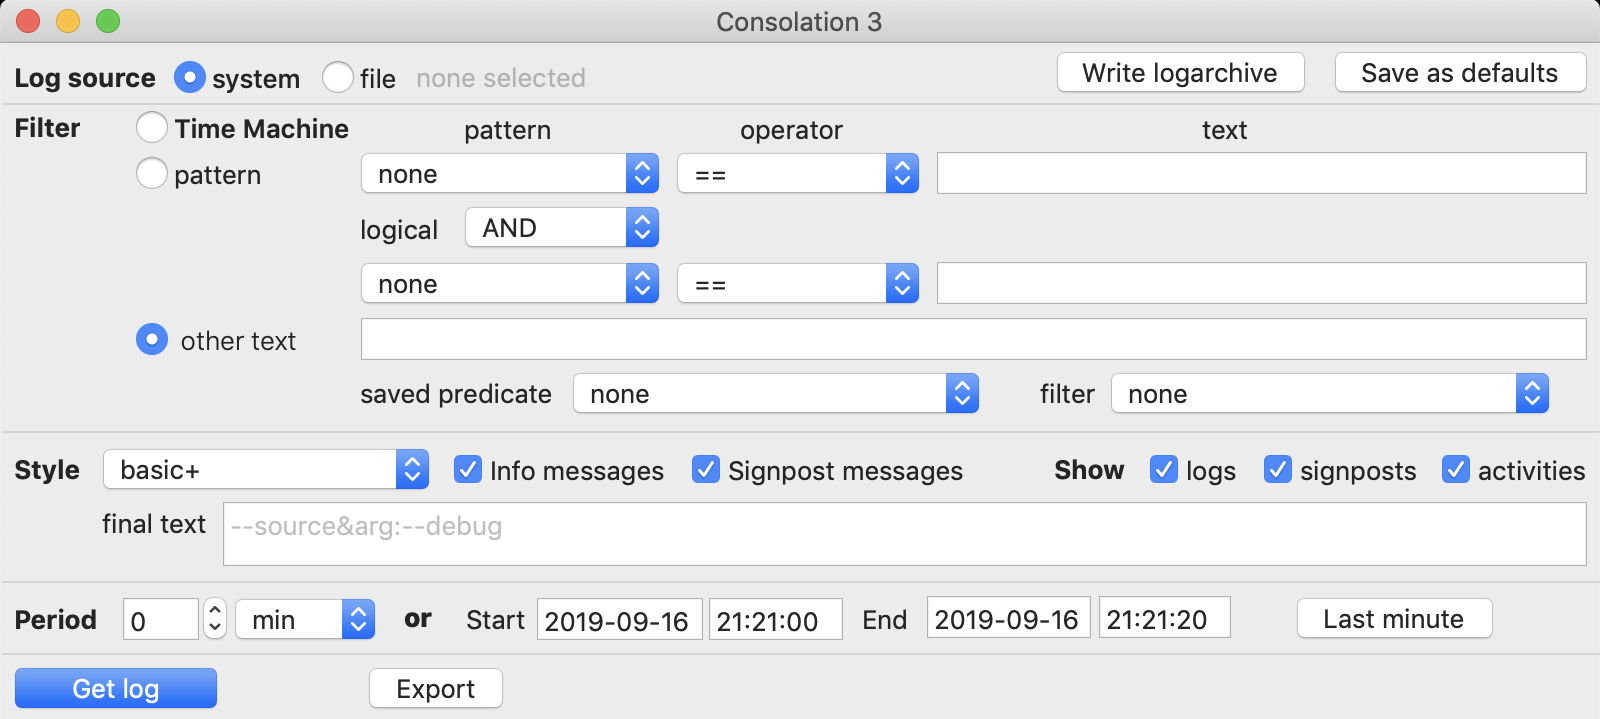Screen dimensions: 1600x719
Task: Change the period unit min dropdown
Action: point(305,620)
